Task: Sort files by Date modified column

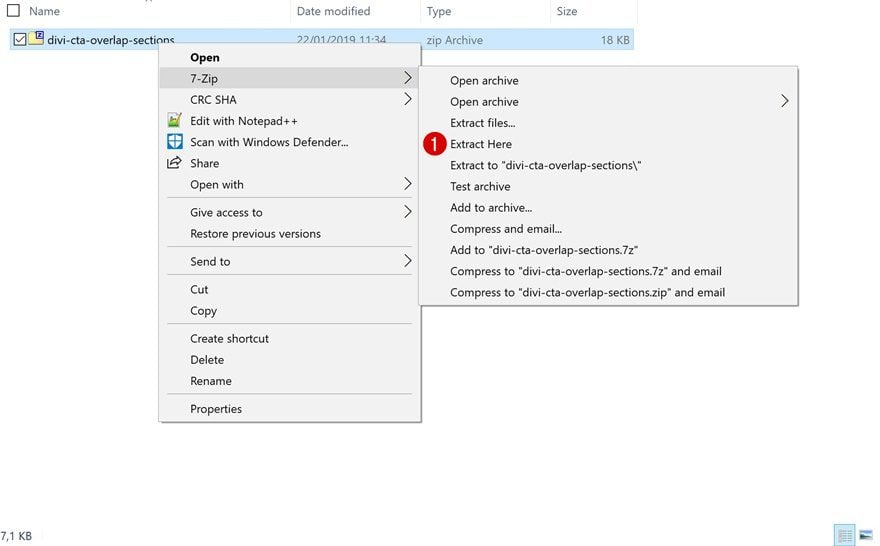Action: (333, 11)
